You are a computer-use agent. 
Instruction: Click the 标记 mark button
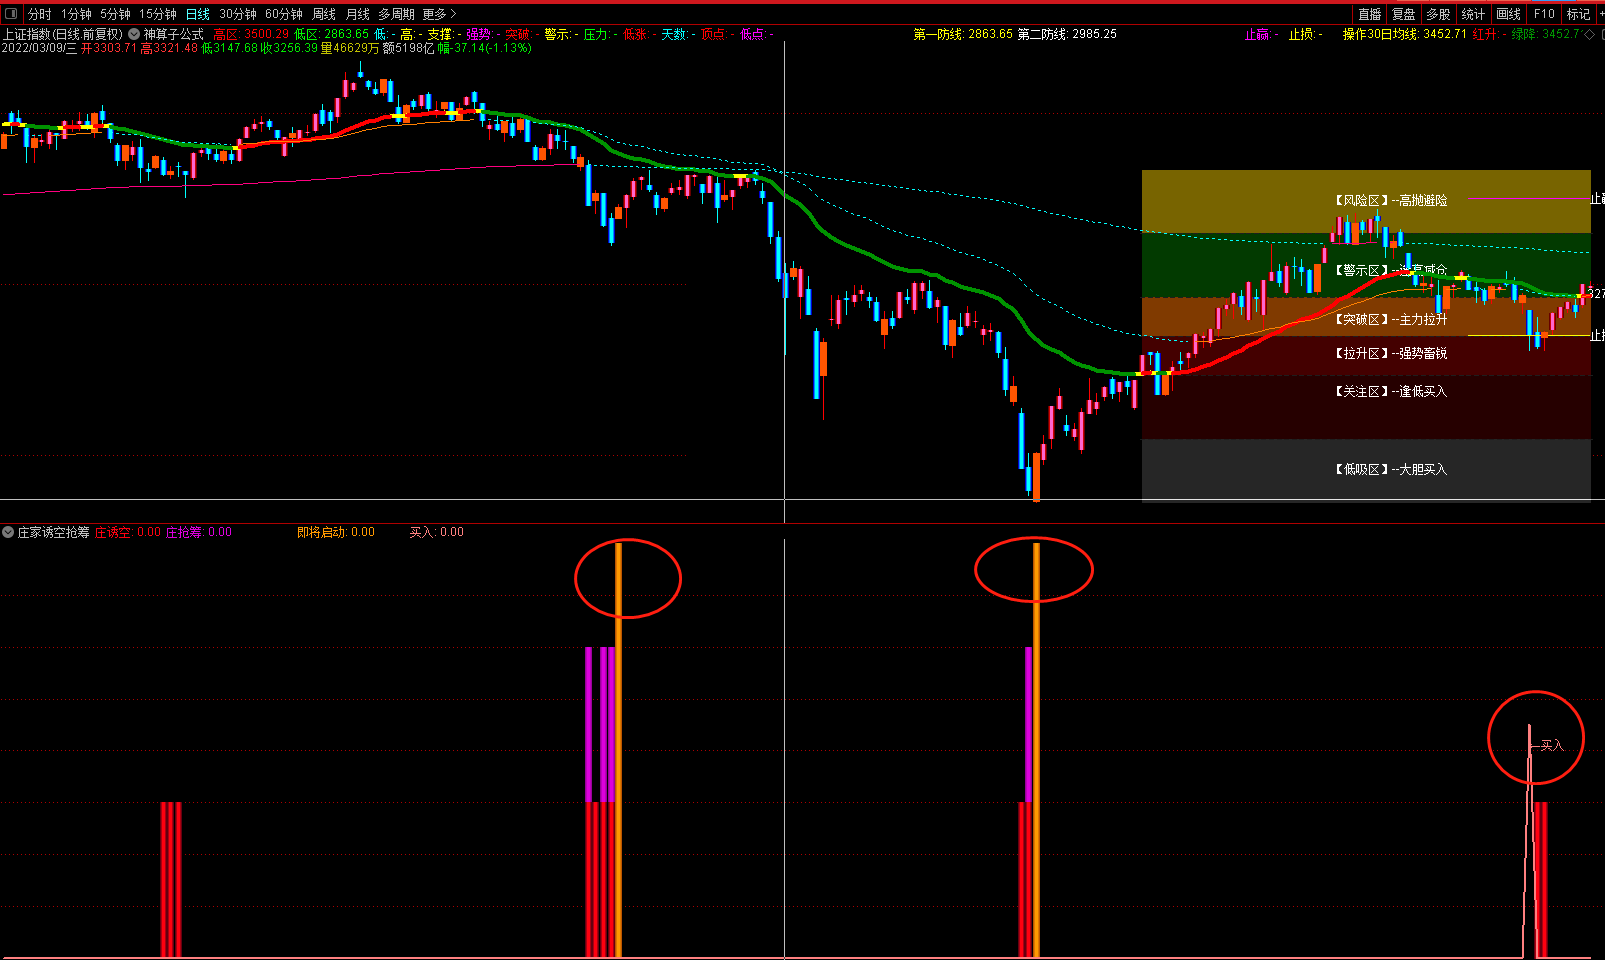(x=1578, y=14)
